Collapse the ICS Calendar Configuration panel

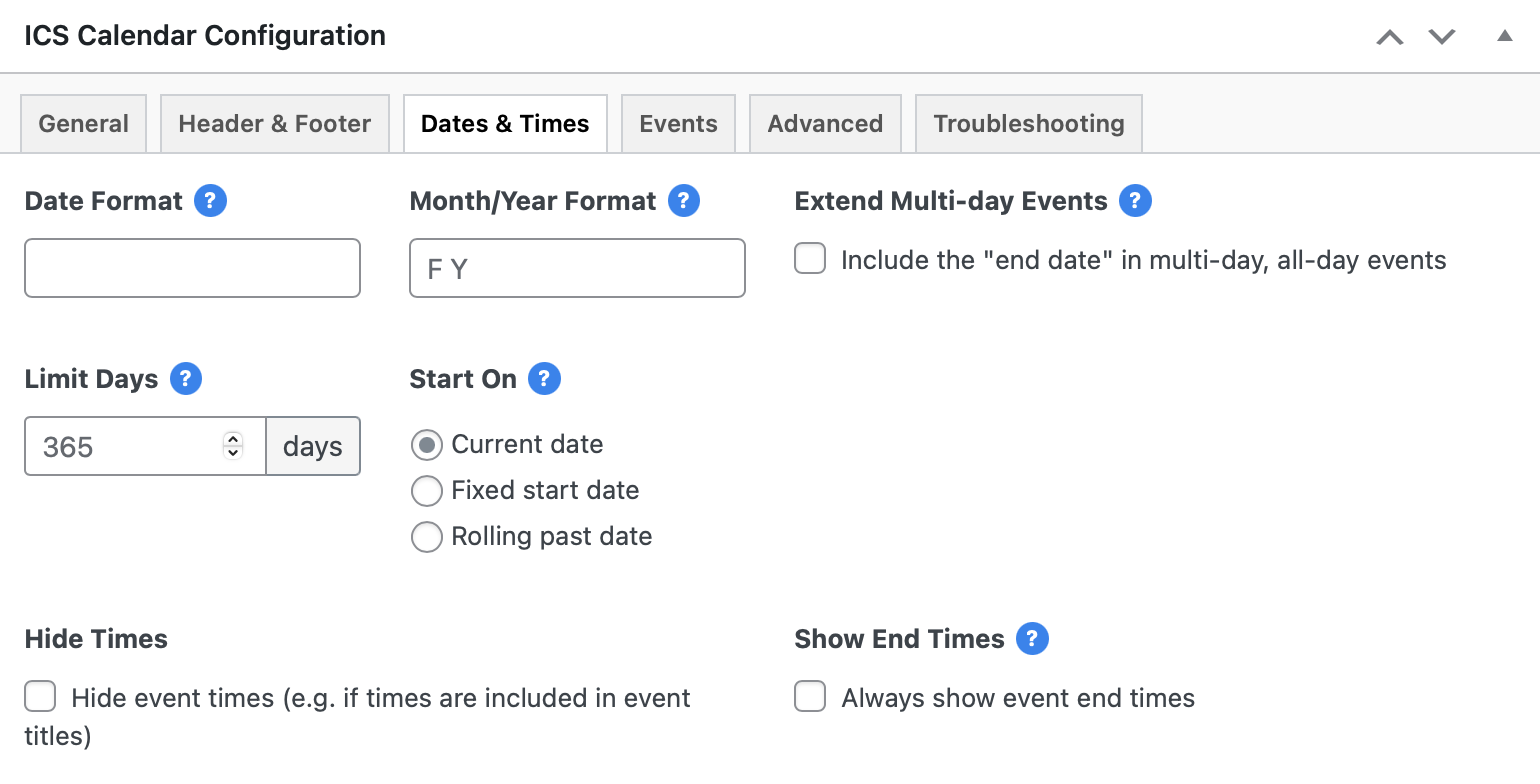coord(1505,36)
